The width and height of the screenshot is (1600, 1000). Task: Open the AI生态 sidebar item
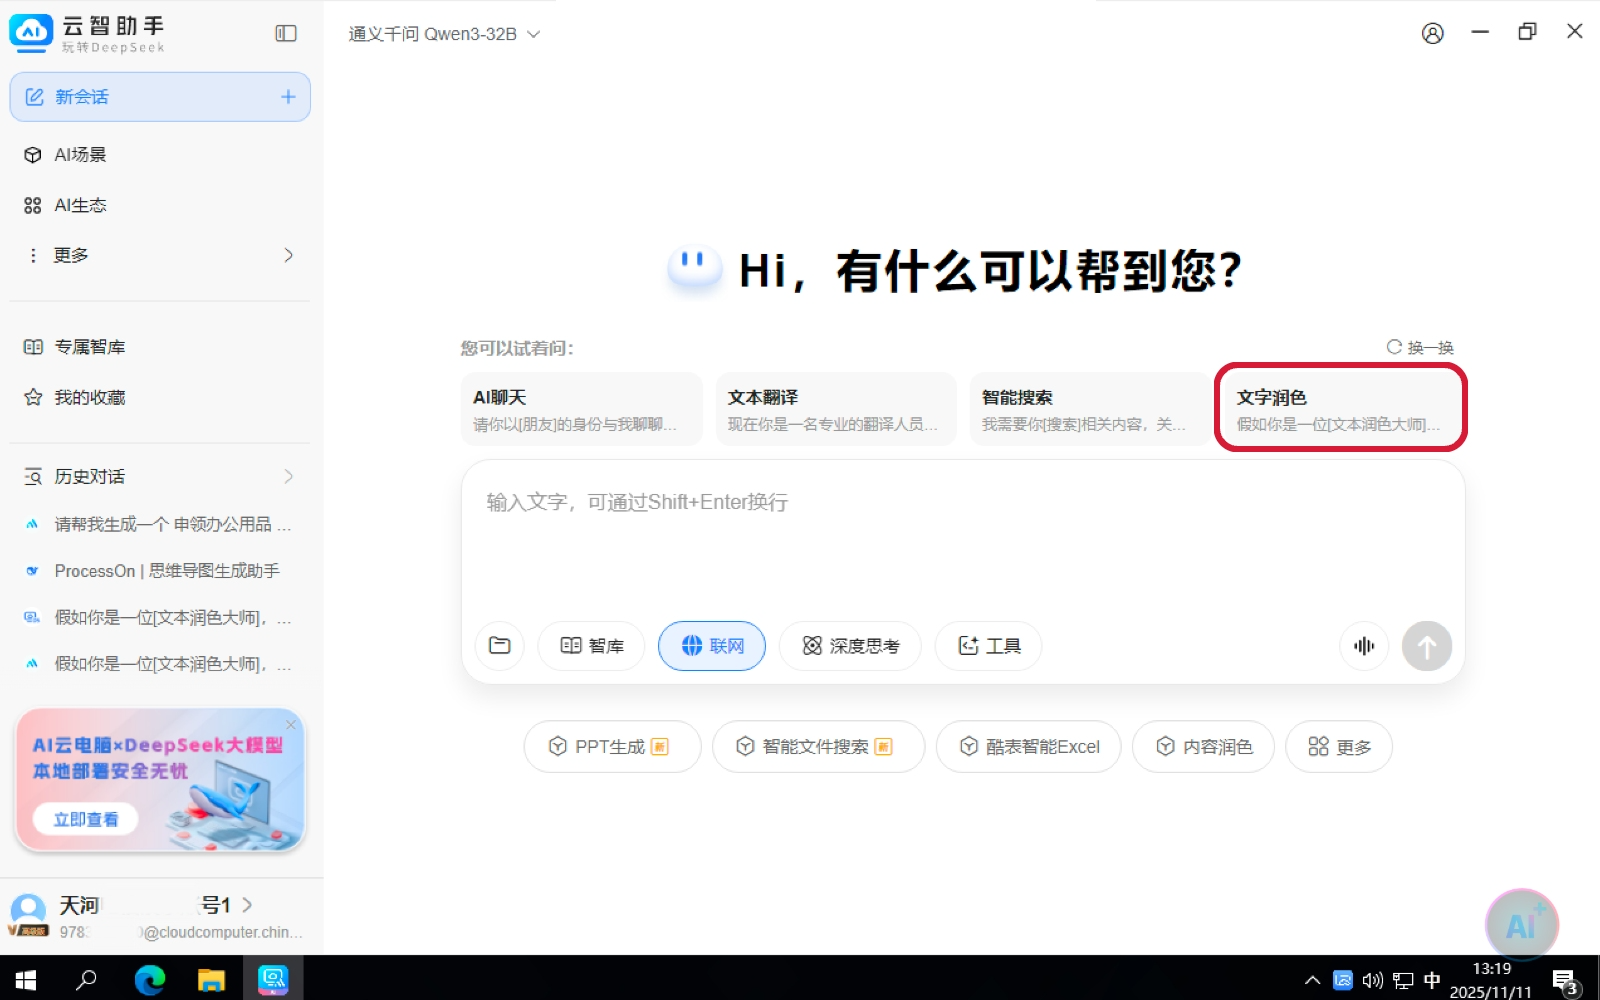160,205
